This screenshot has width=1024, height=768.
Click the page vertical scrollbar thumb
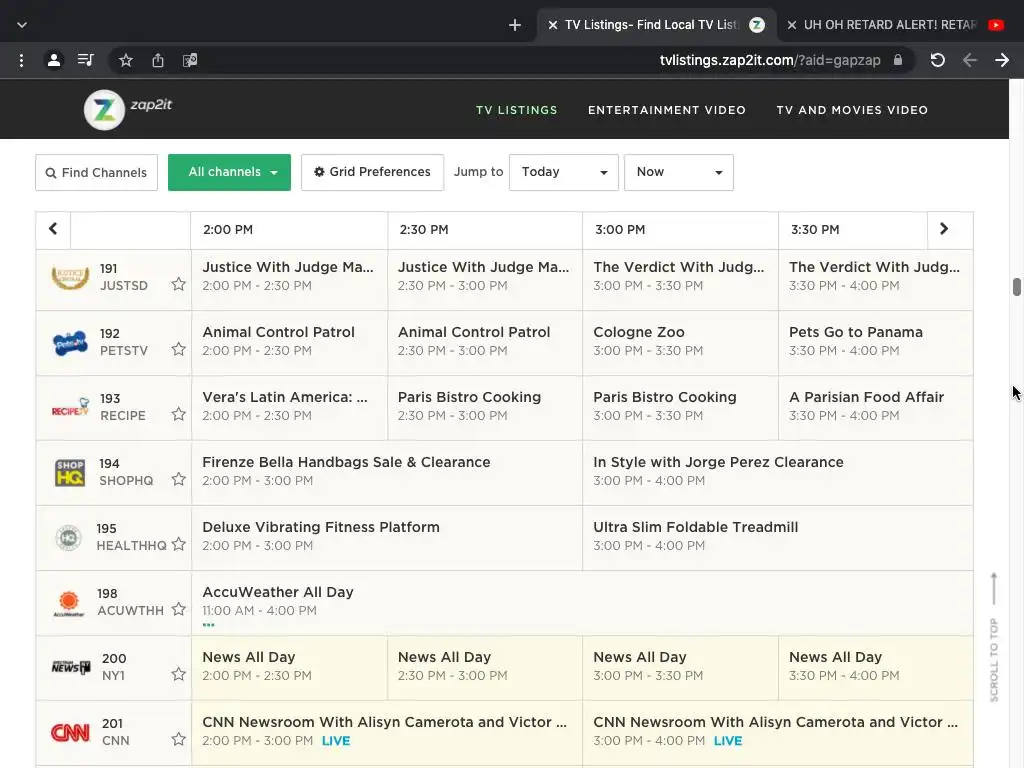click(x=1016, y=287)
